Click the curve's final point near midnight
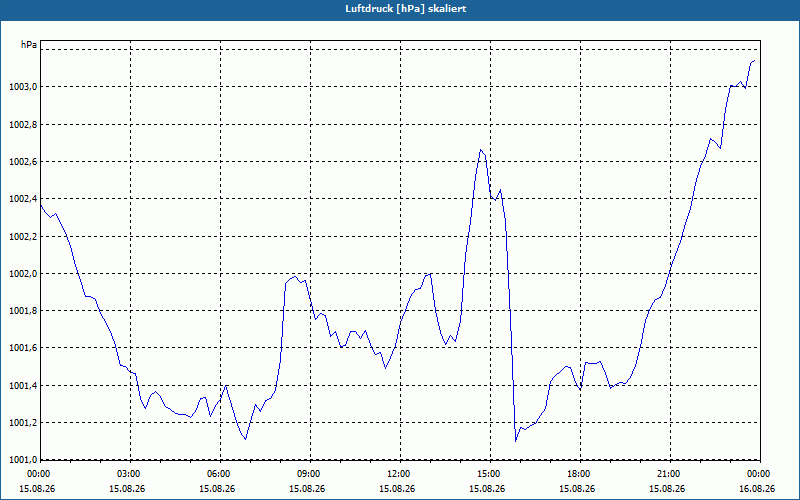The image size is (800, 500). (755, 61)
